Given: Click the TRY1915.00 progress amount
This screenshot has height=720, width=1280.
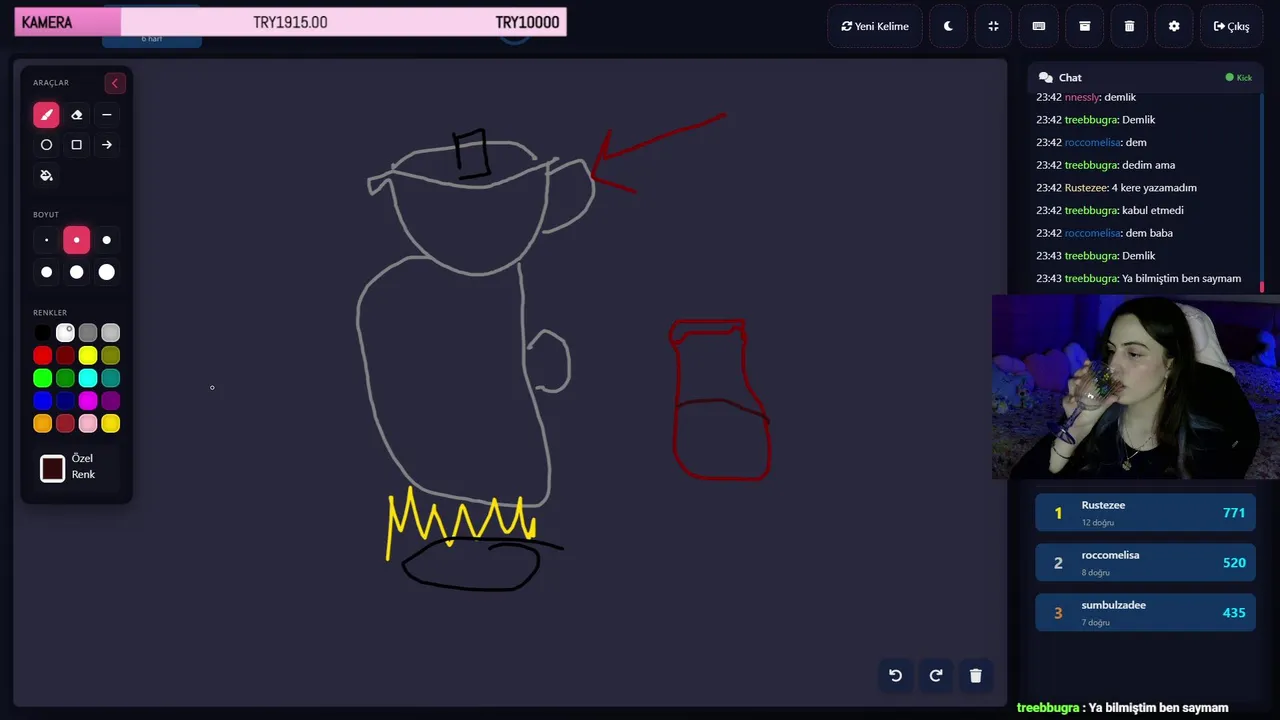Looking at the screenshot, I should 290,22.
